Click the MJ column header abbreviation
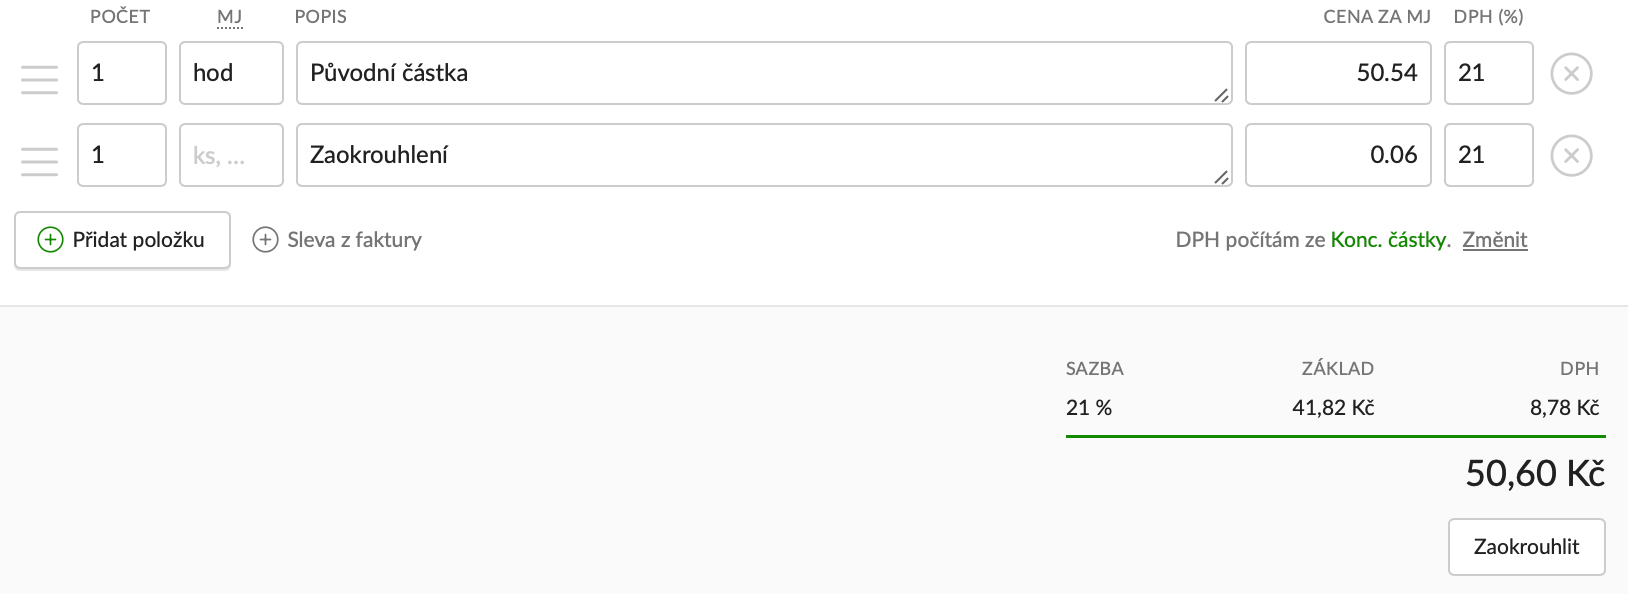Screen dimensions: 1628x594 tap(229, 17)
